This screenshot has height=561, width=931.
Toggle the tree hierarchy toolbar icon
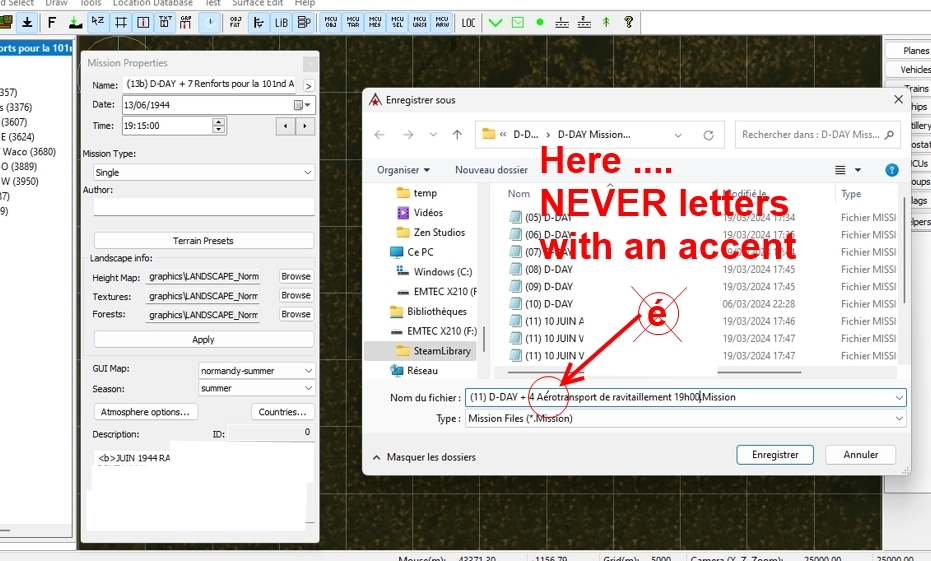258,23
